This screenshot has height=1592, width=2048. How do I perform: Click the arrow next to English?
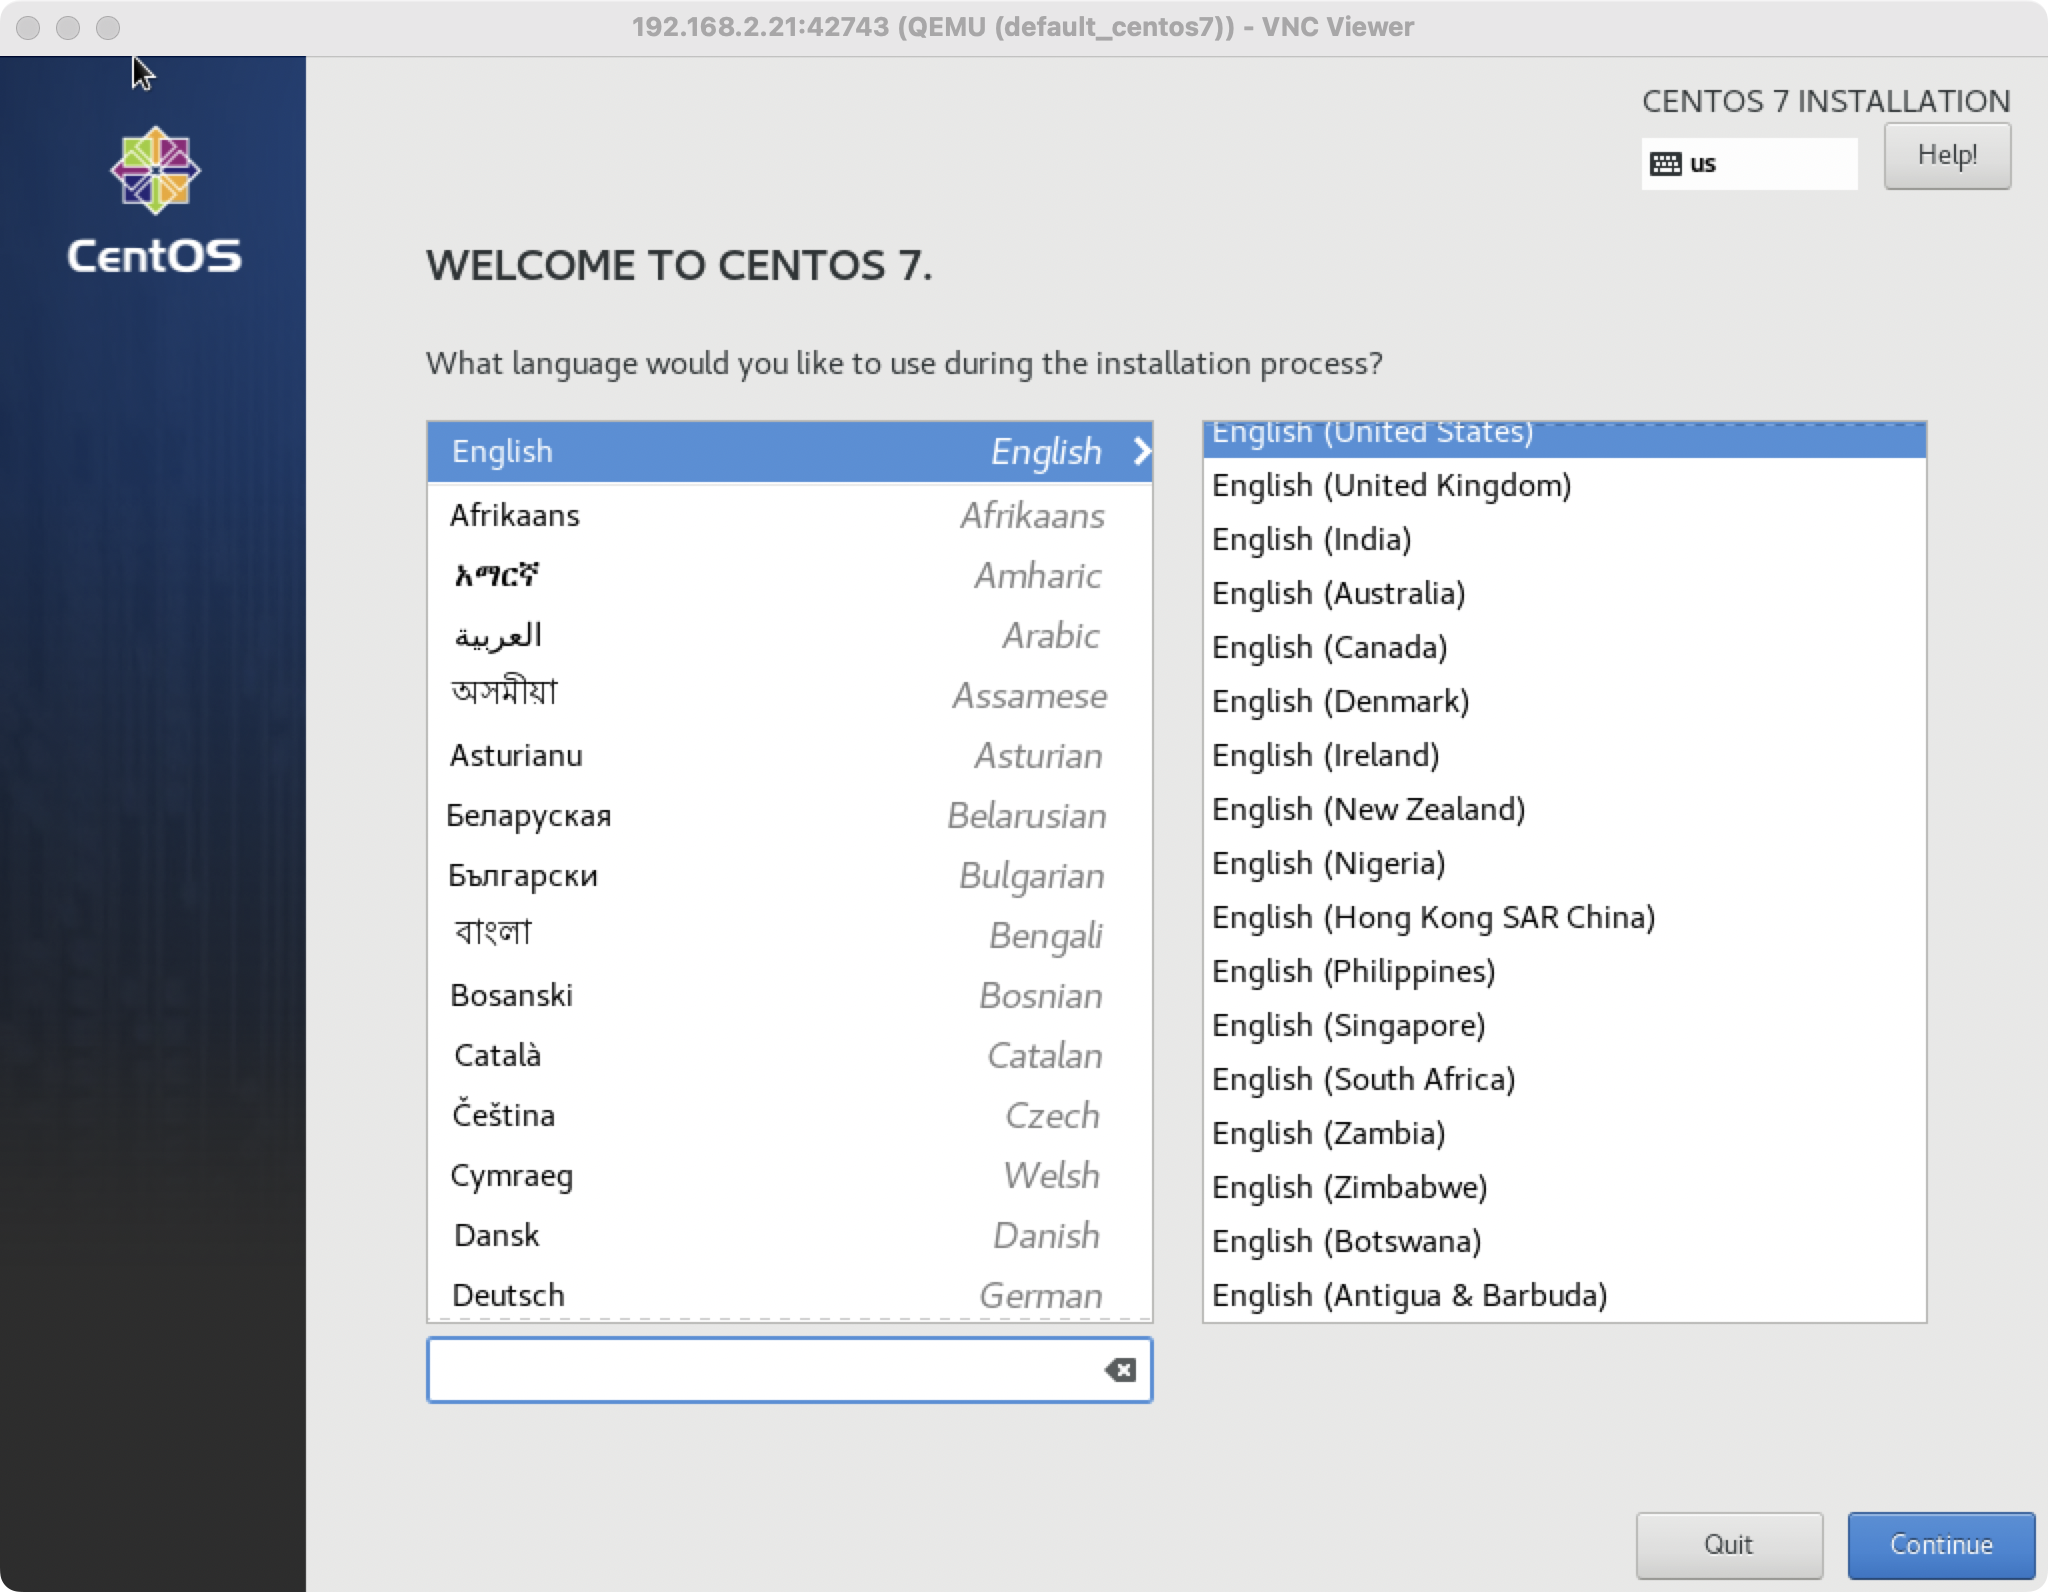click(1141, 452)
